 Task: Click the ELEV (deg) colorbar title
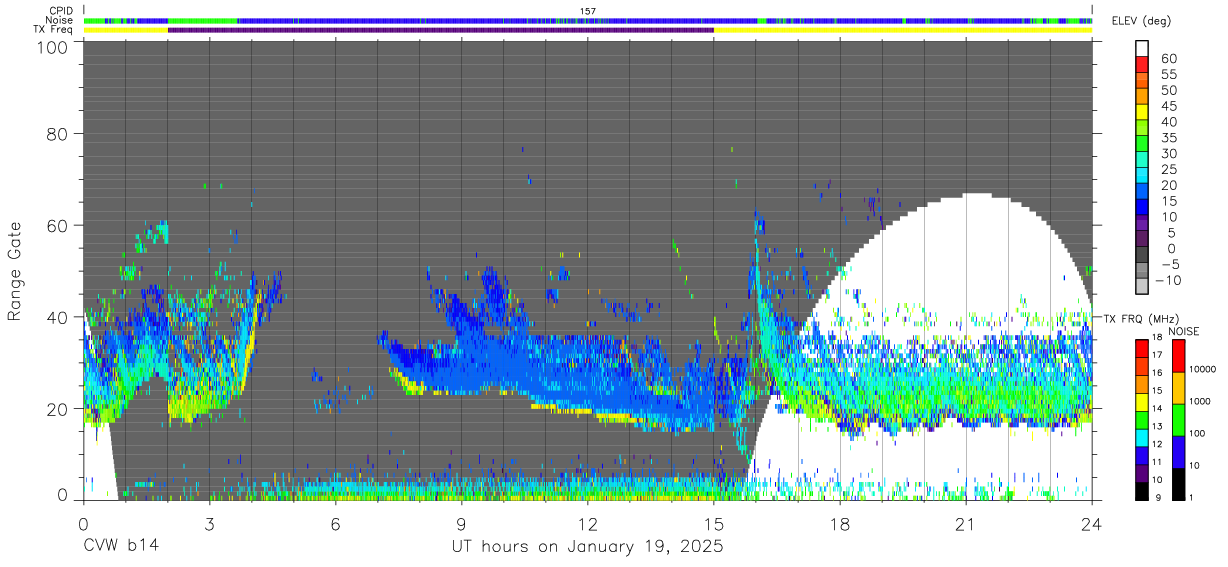click(x=1141, y=21)
